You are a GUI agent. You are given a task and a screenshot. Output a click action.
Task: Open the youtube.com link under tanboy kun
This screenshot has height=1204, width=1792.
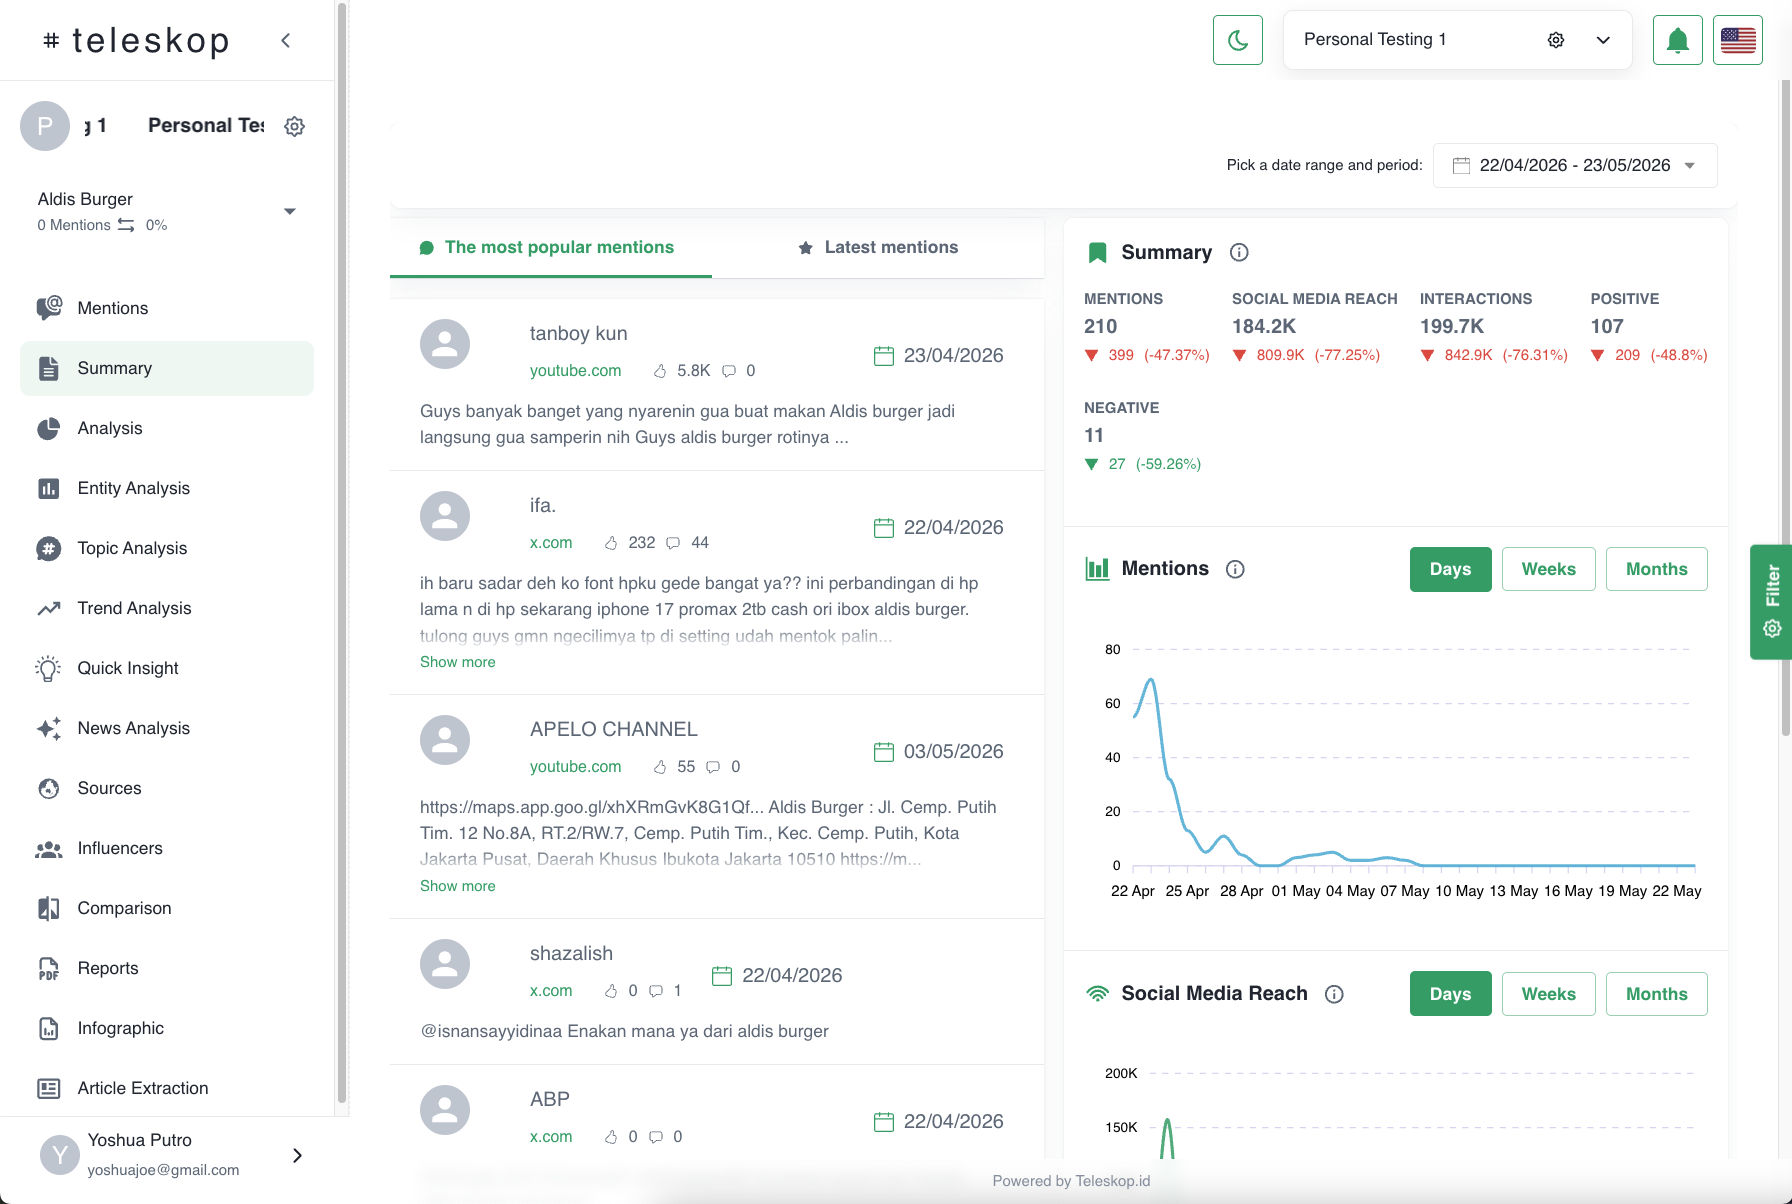(575, 370)
